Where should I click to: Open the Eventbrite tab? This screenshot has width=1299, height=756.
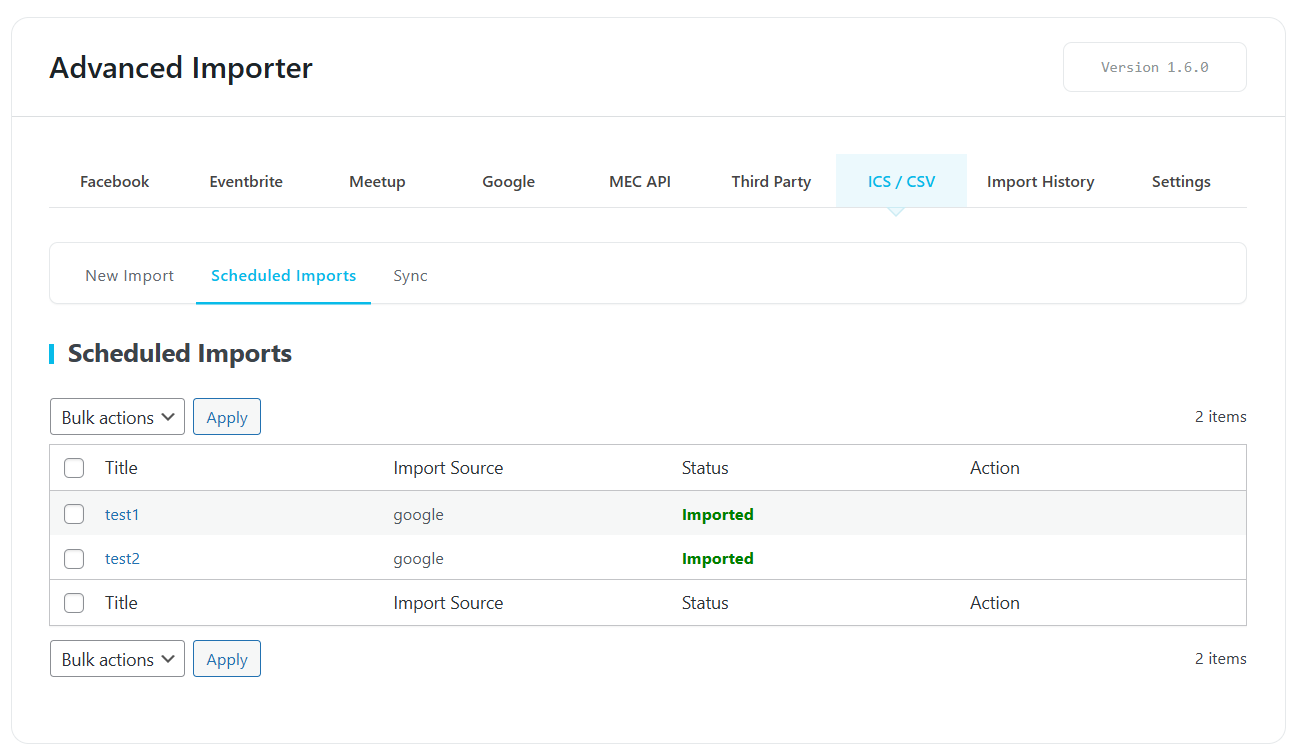(x=246, y=181)
